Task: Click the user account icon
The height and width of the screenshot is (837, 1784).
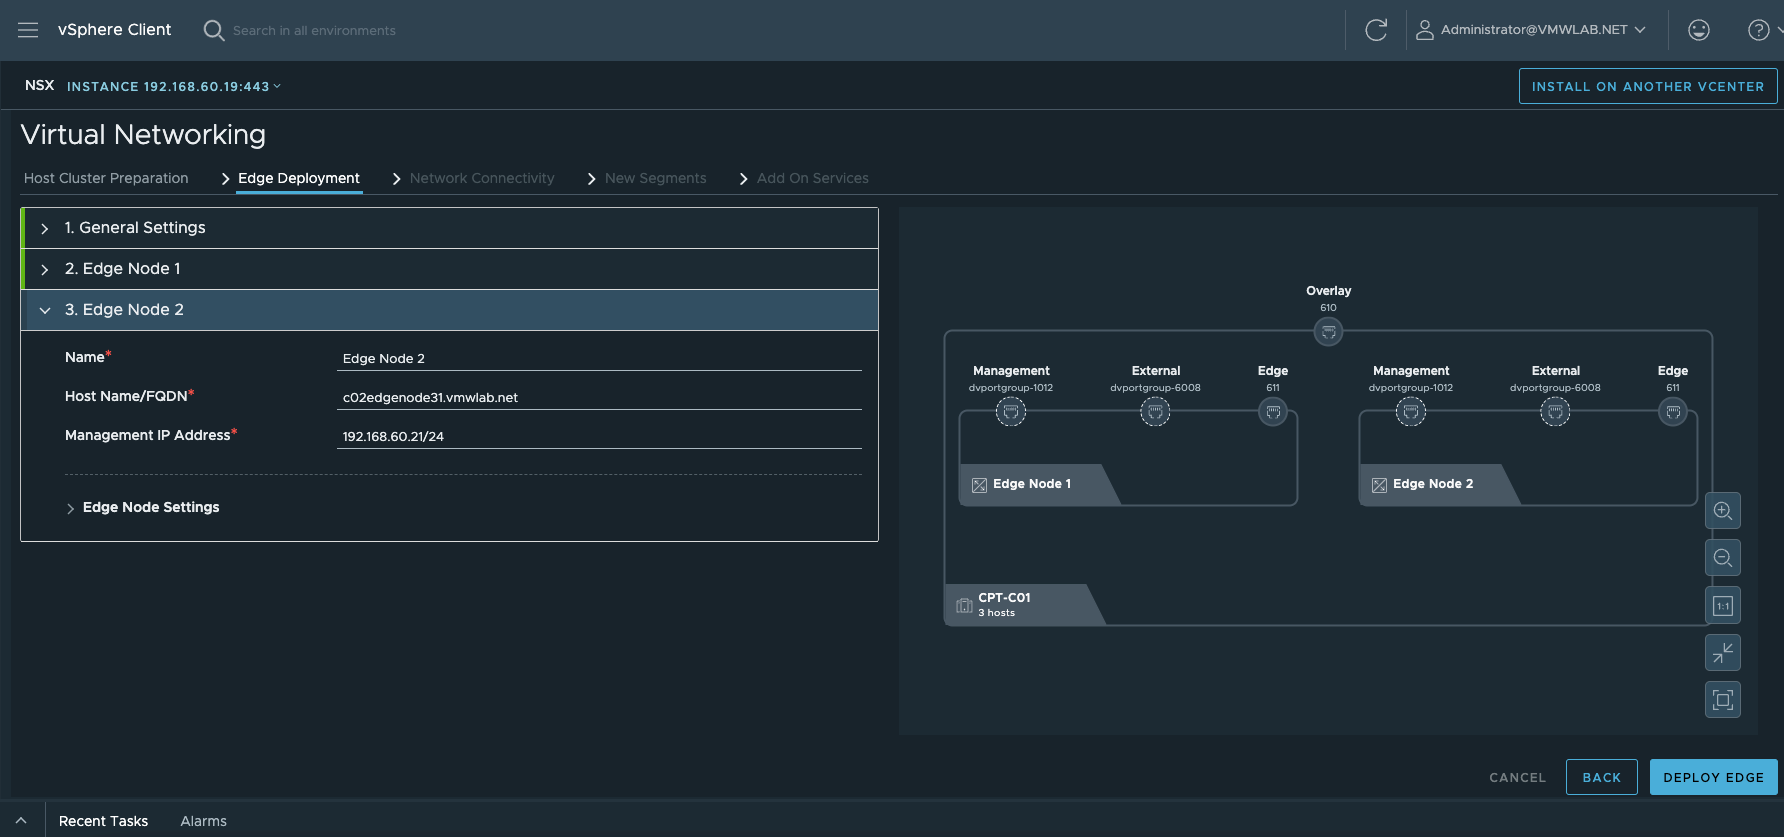Action: [x=1424, y=30]
